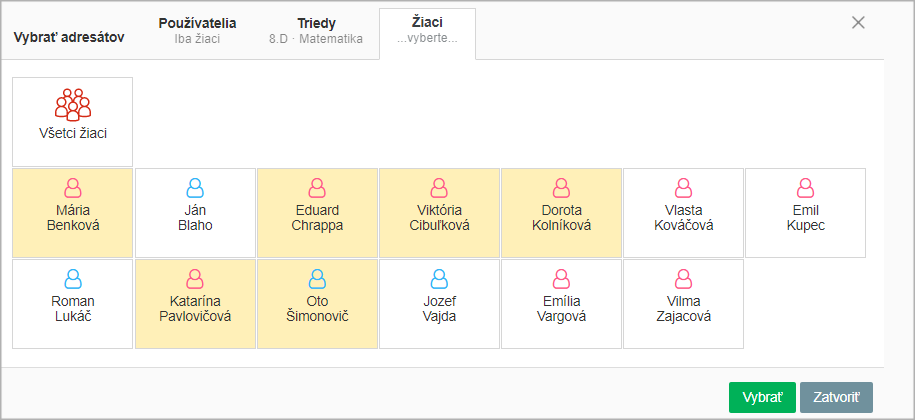Click Ján Blaho's blue person icon
The image size is (915, 420).
tap(195, 188)
